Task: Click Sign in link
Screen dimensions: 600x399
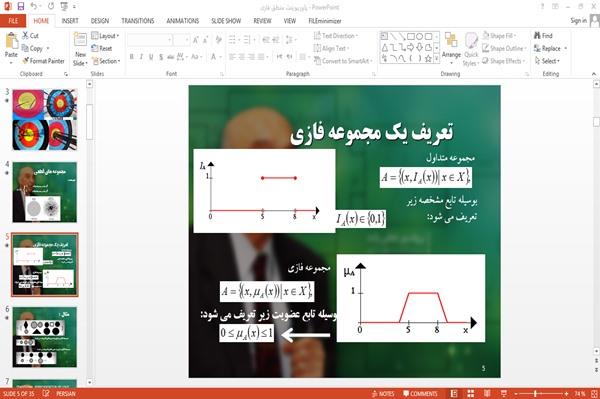Action: coord(578,21)
